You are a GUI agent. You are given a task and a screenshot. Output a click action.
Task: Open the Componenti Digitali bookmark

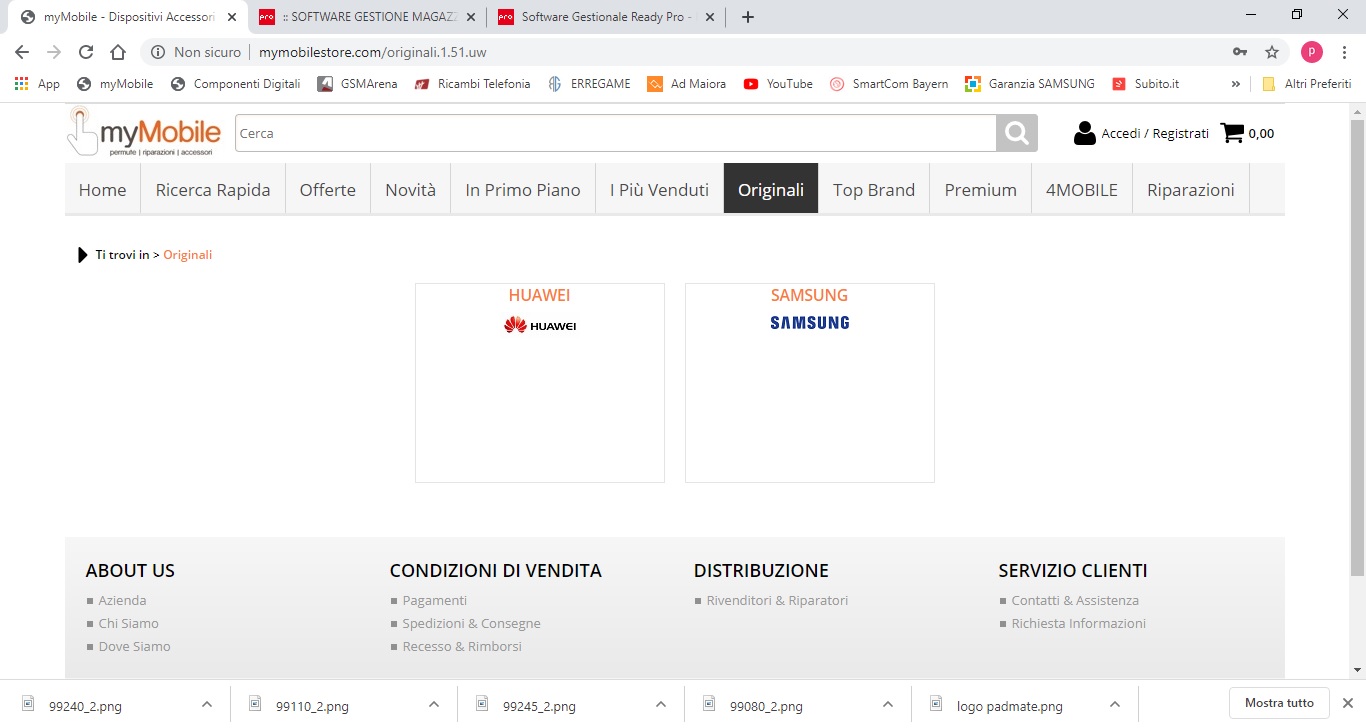click(235, 84)
